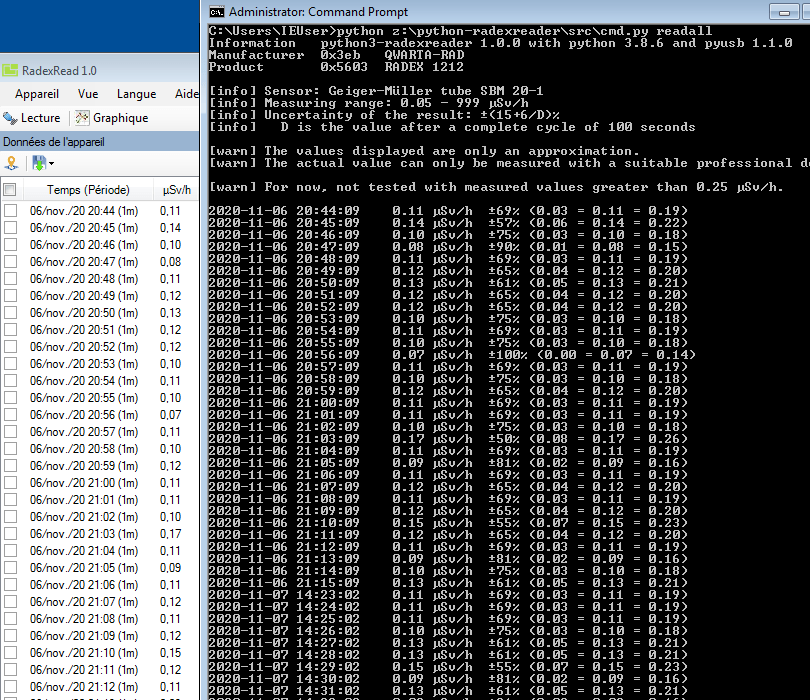Check the 06/nov./20 20:53 row checkbox
The image size is (810, 700).
10,364
